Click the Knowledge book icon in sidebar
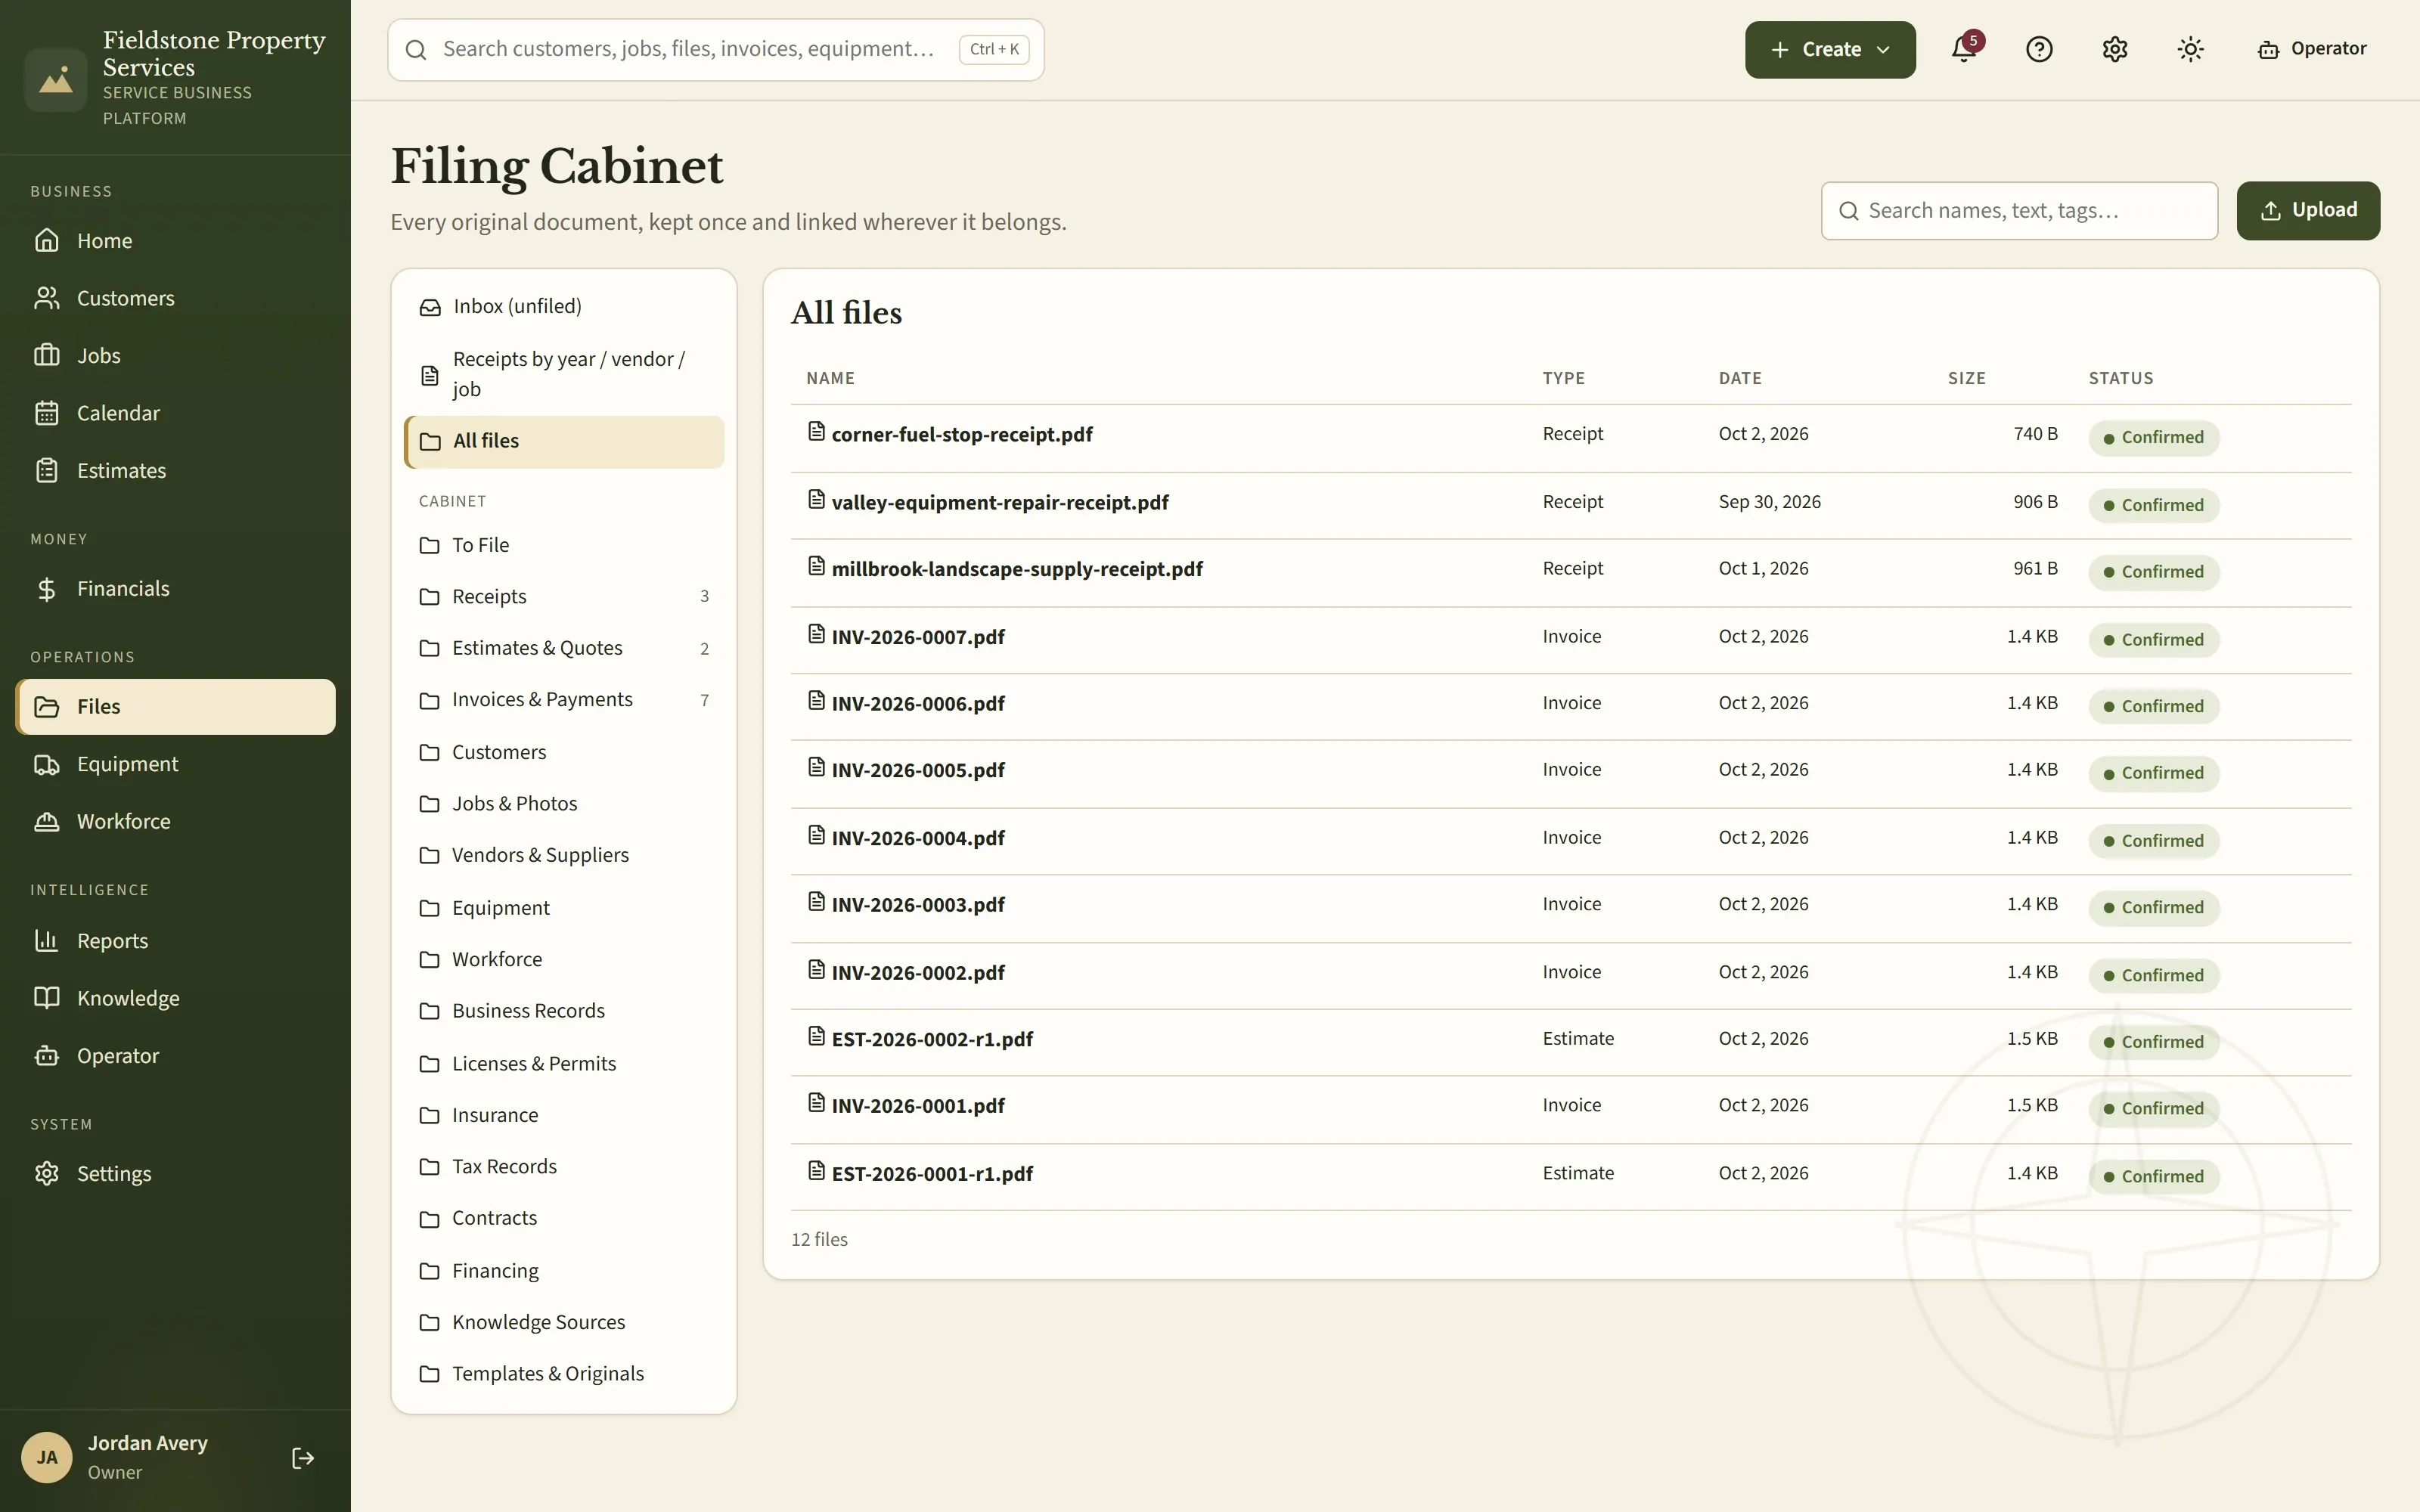2420x1512 pixels. (x=47, y=998)
